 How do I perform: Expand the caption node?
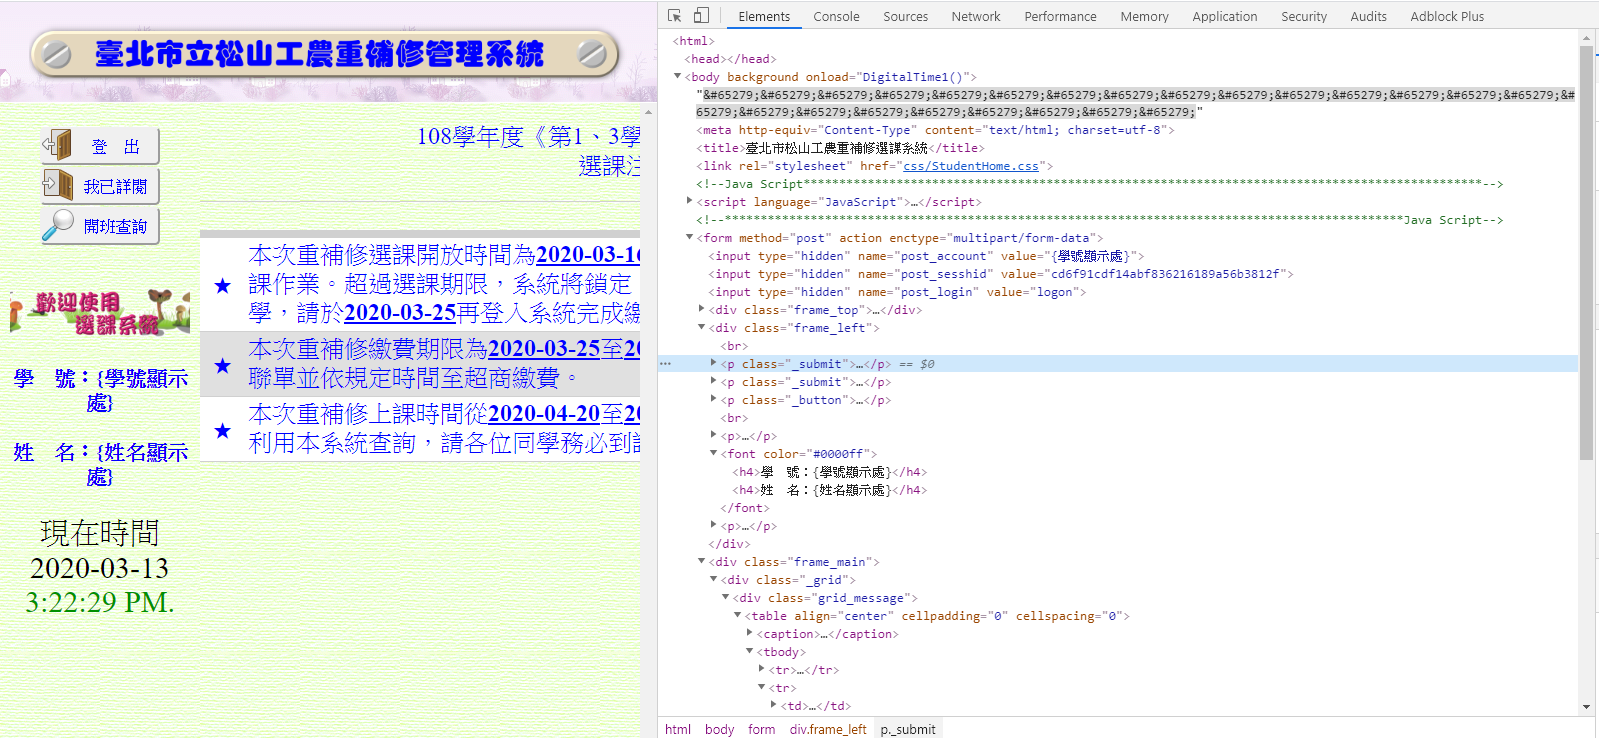coord(749,633)
